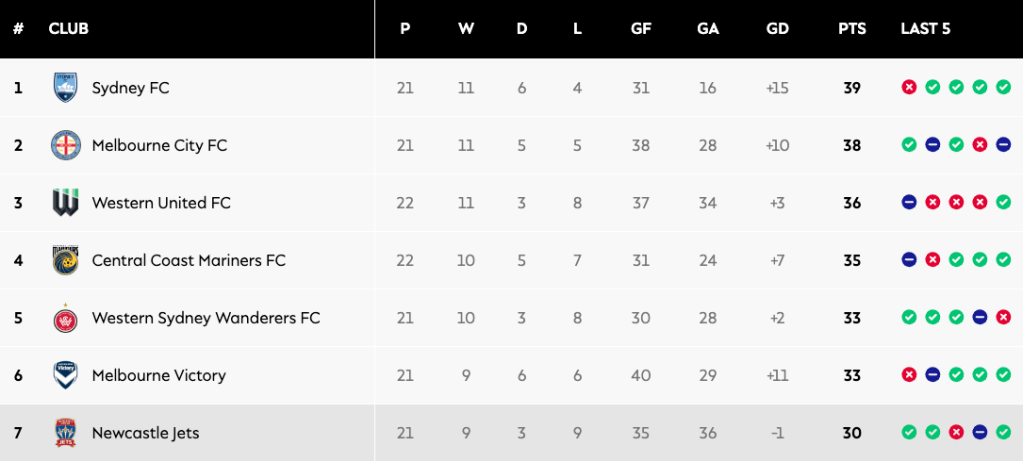Click the Central Coast Mariners crest

click(66, 260)
